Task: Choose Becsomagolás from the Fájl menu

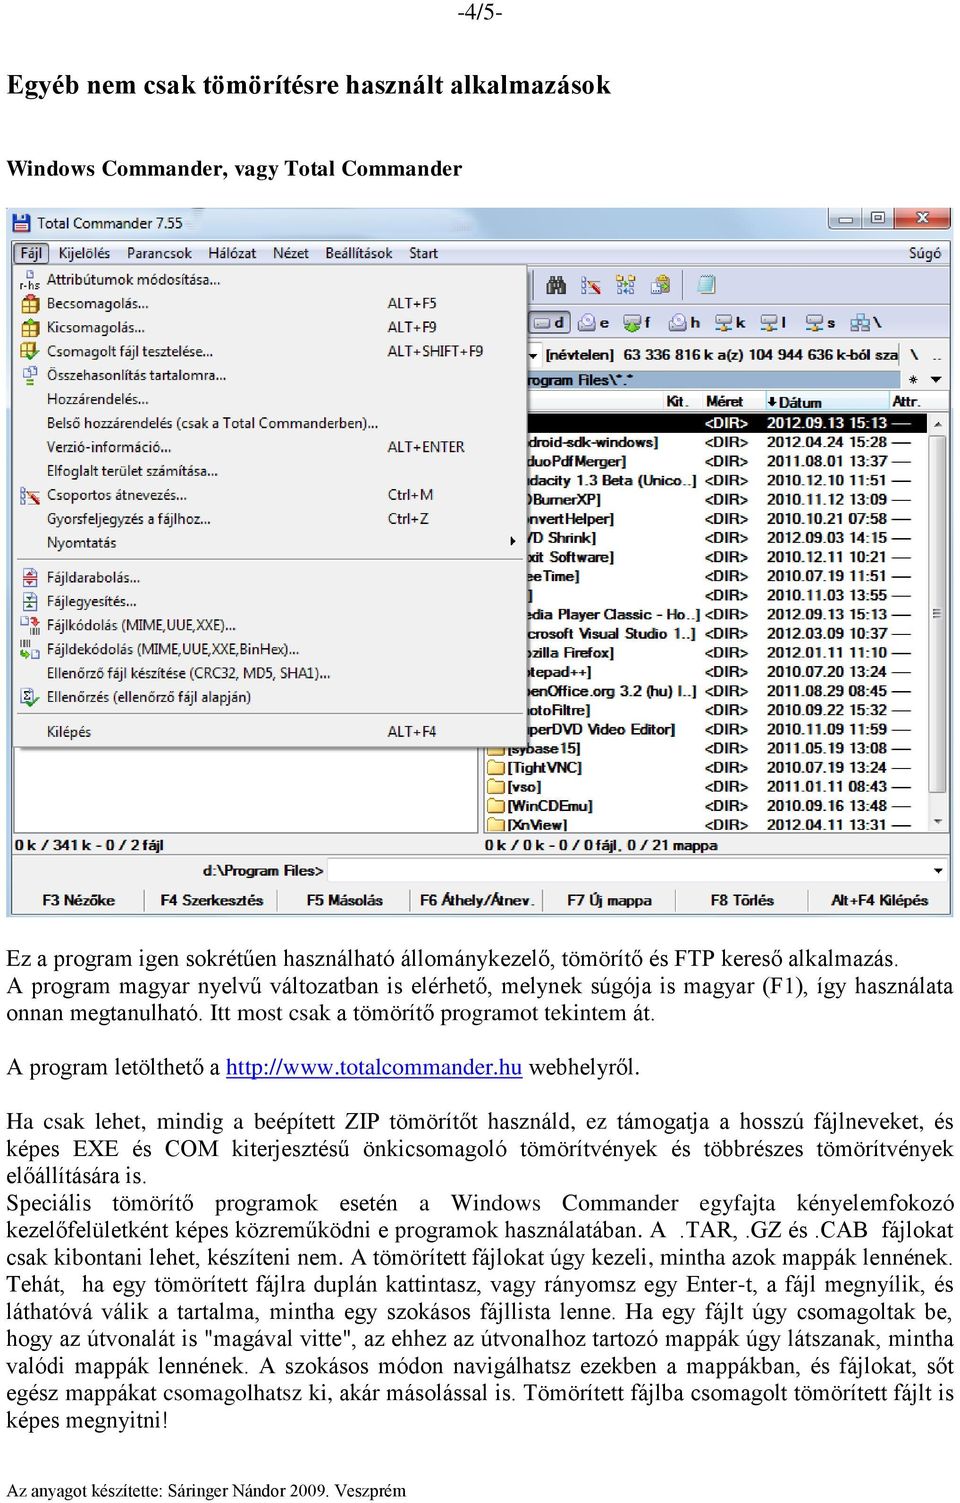Action: (269, 303)
